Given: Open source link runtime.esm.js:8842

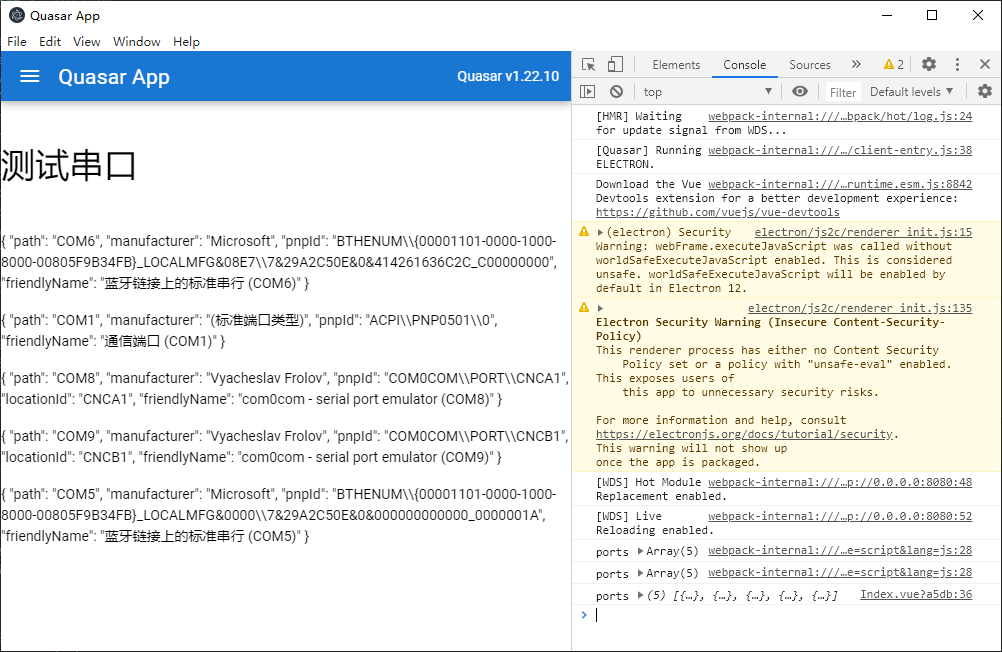Looking at the screenshot, I should (x=840, y=184).
